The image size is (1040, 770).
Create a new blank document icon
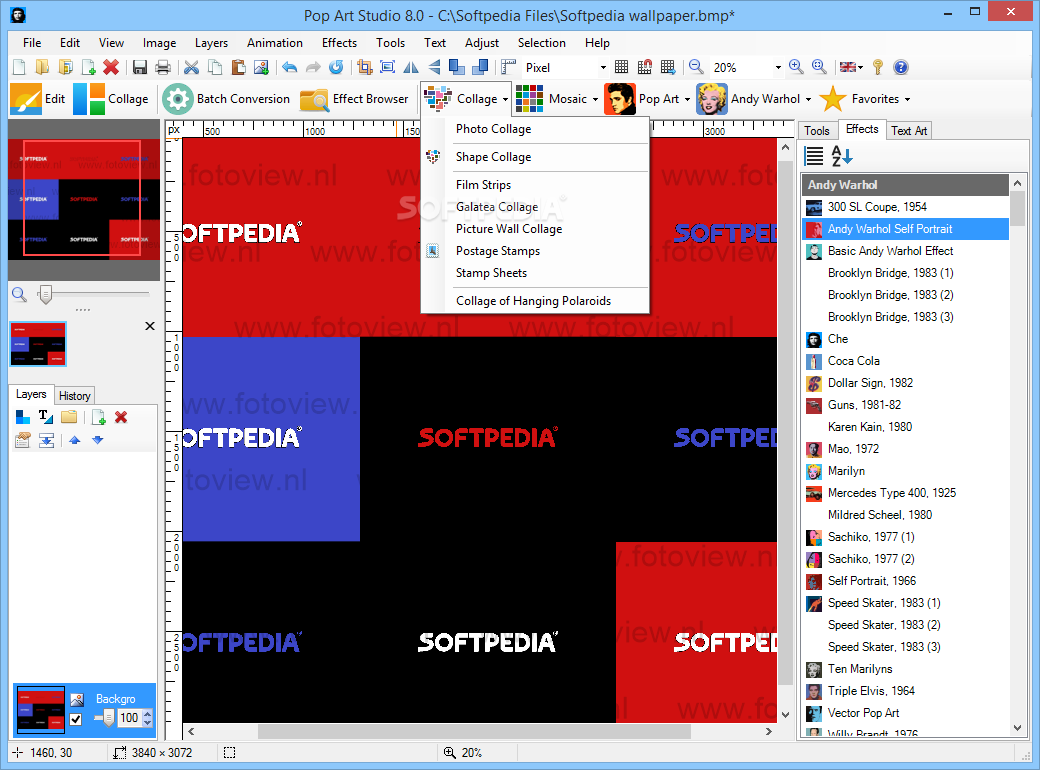tap(19, 67)
